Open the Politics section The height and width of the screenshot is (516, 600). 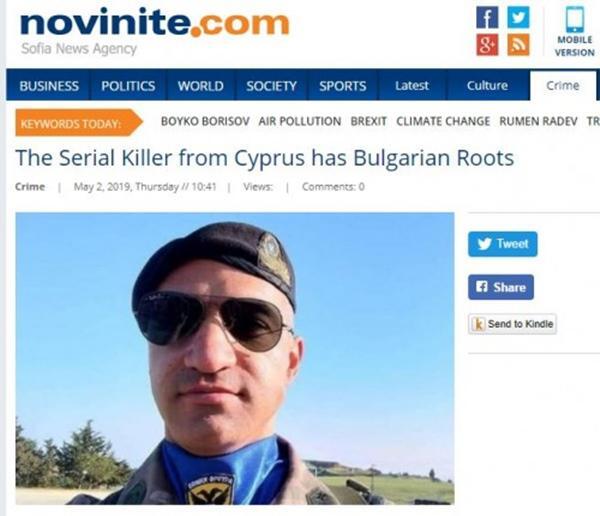coord(128,86)
